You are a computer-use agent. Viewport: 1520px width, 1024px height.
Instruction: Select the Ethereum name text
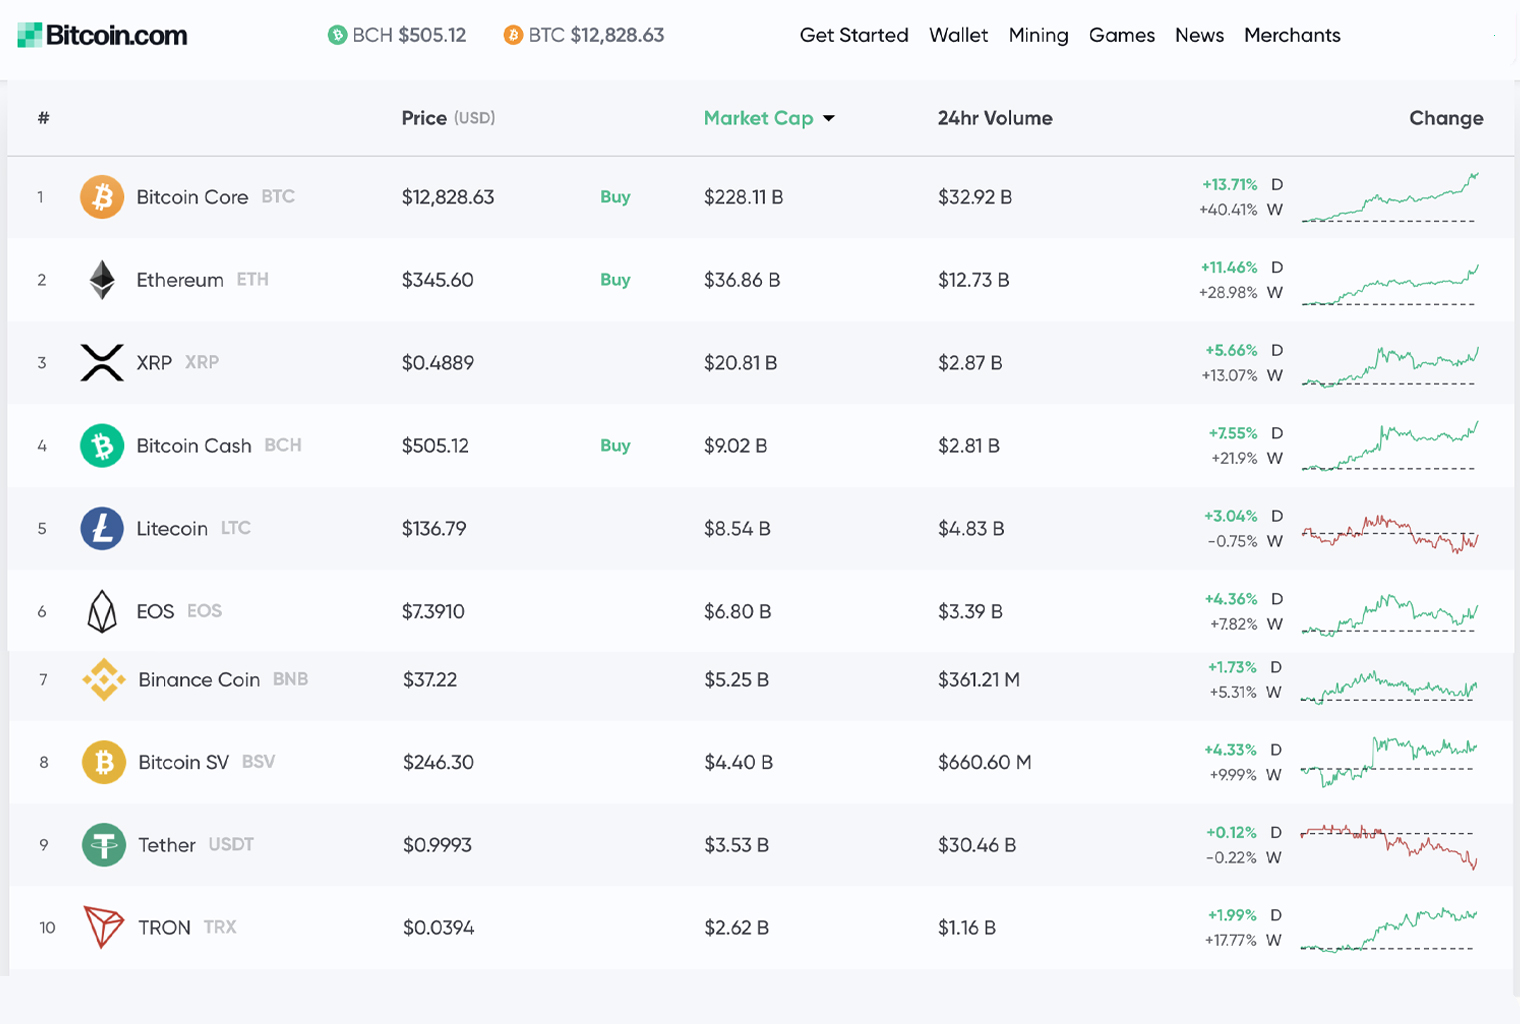tap(180, 280)
